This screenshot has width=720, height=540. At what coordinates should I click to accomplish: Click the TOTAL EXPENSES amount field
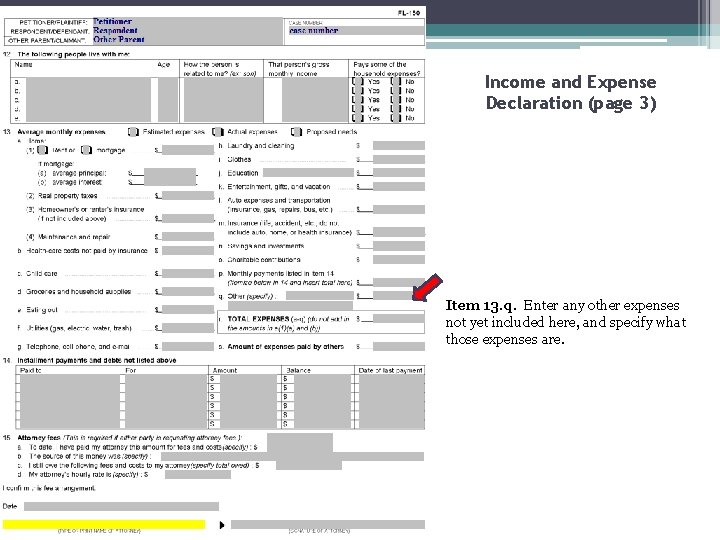399,319
